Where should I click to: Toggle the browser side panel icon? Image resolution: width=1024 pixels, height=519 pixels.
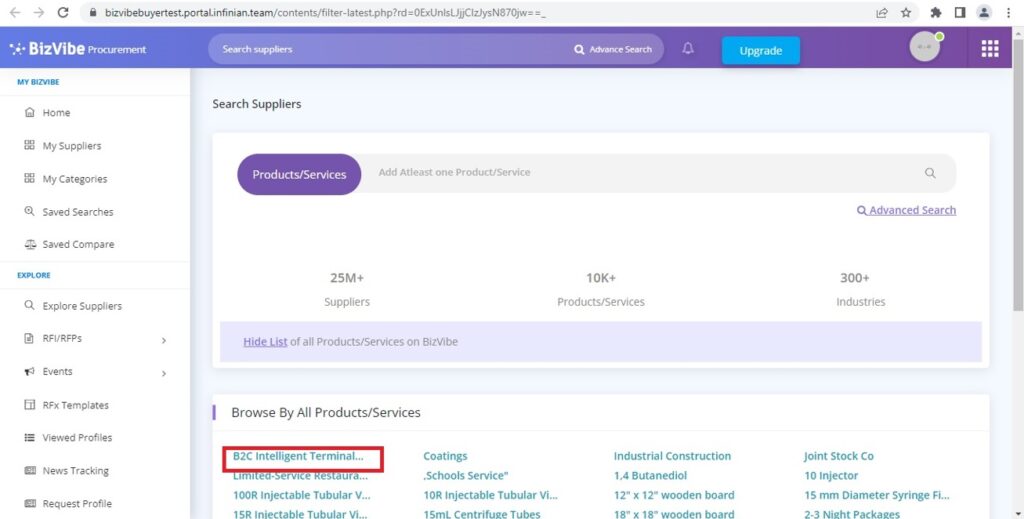[960, 12]
